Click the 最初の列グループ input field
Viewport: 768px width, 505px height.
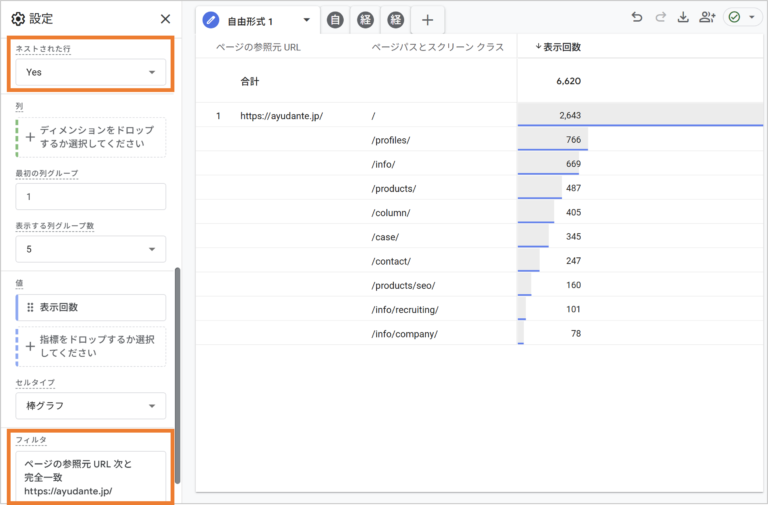pos(91,197)
